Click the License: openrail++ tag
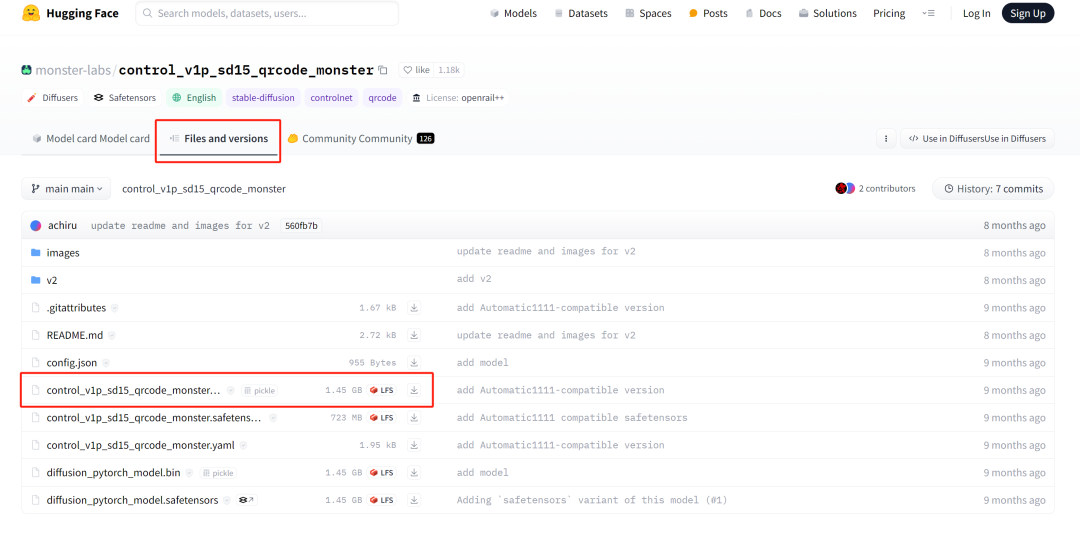 point(458,98)
